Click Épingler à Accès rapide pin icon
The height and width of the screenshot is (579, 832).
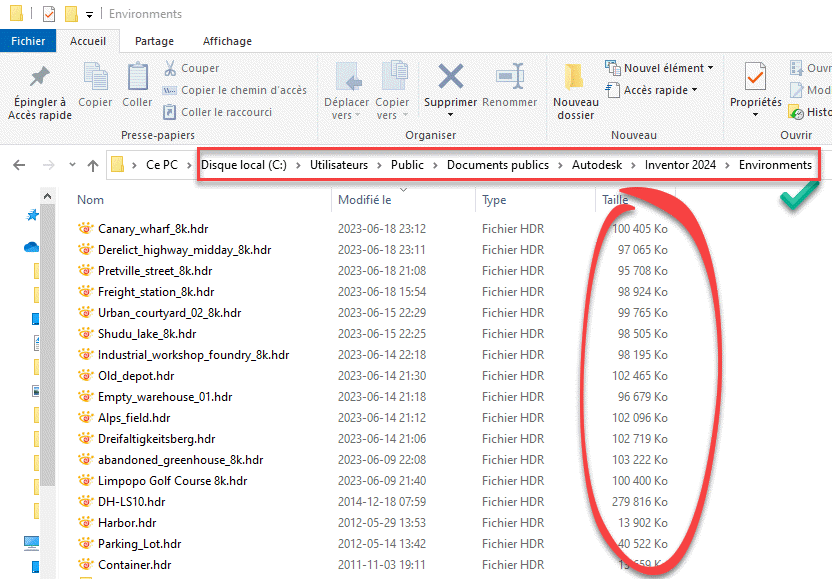tap(40, 78)
